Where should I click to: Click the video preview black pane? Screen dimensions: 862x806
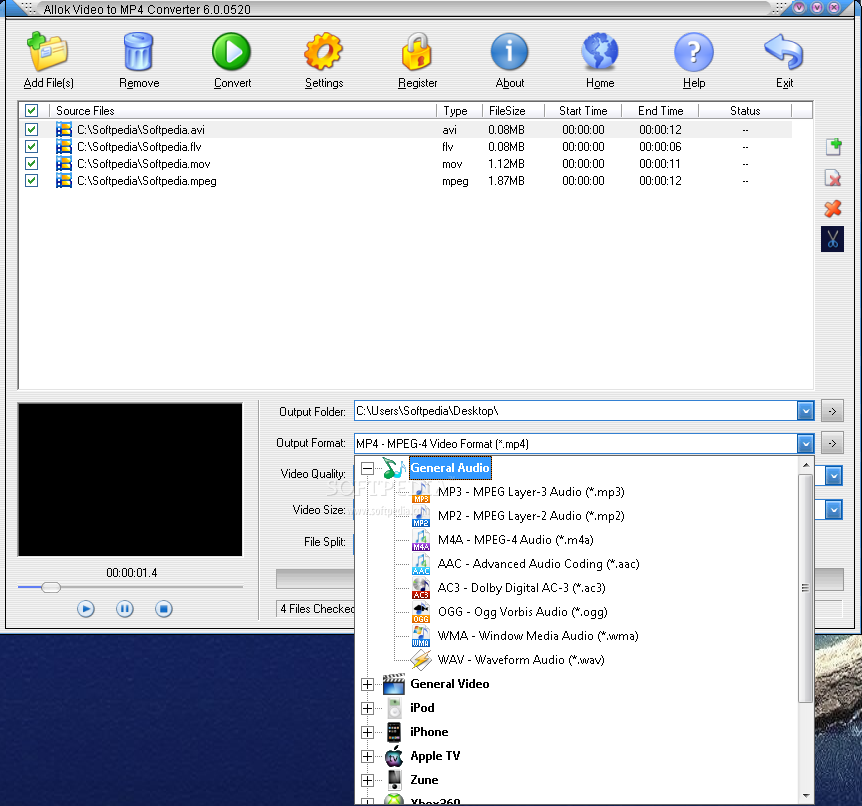[x=130, y=479]
